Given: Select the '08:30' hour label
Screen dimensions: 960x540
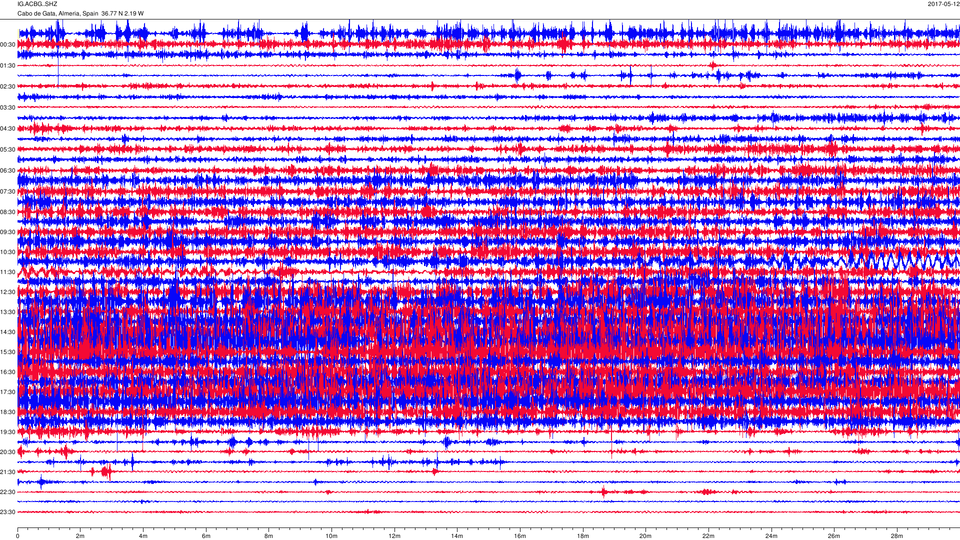Looking at the screenshot, I should click(8, 212).
